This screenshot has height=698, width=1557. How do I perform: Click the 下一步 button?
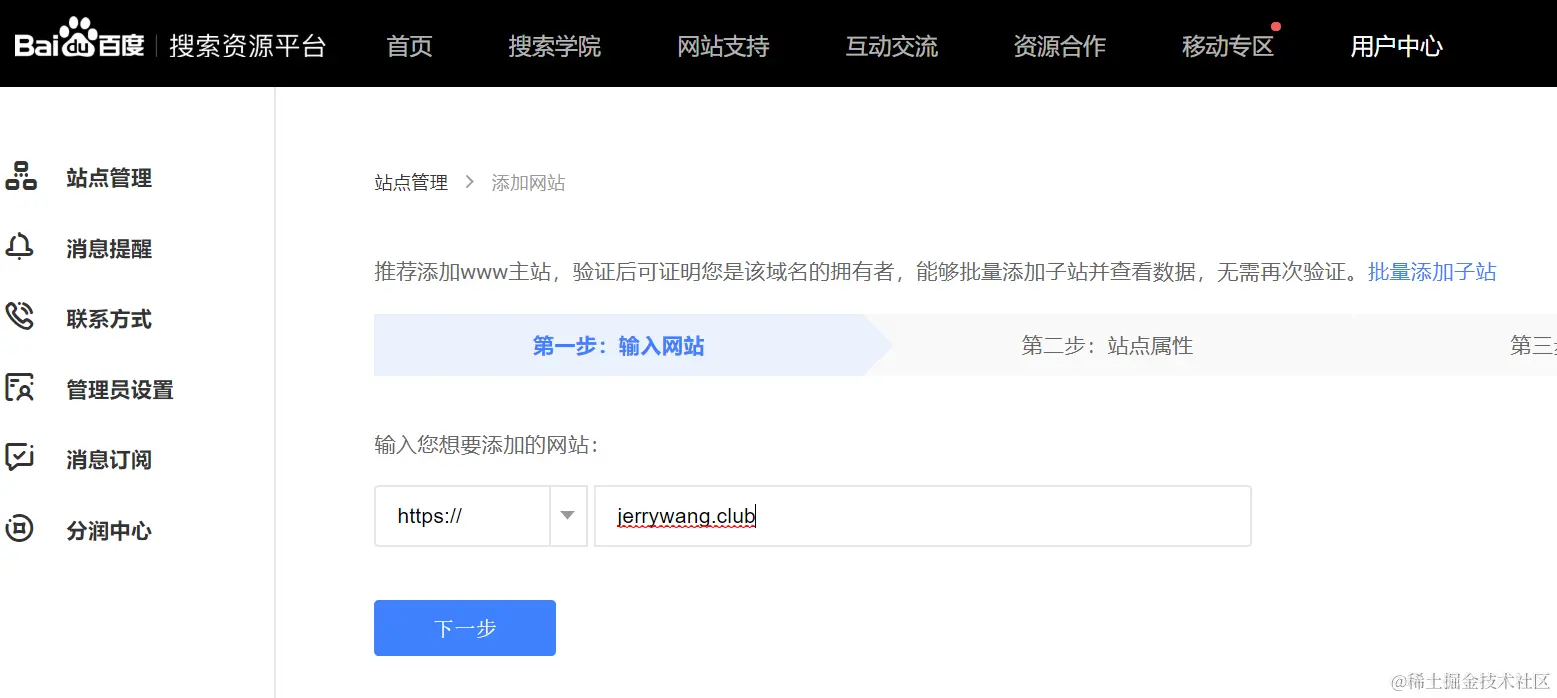pos(465,628)
